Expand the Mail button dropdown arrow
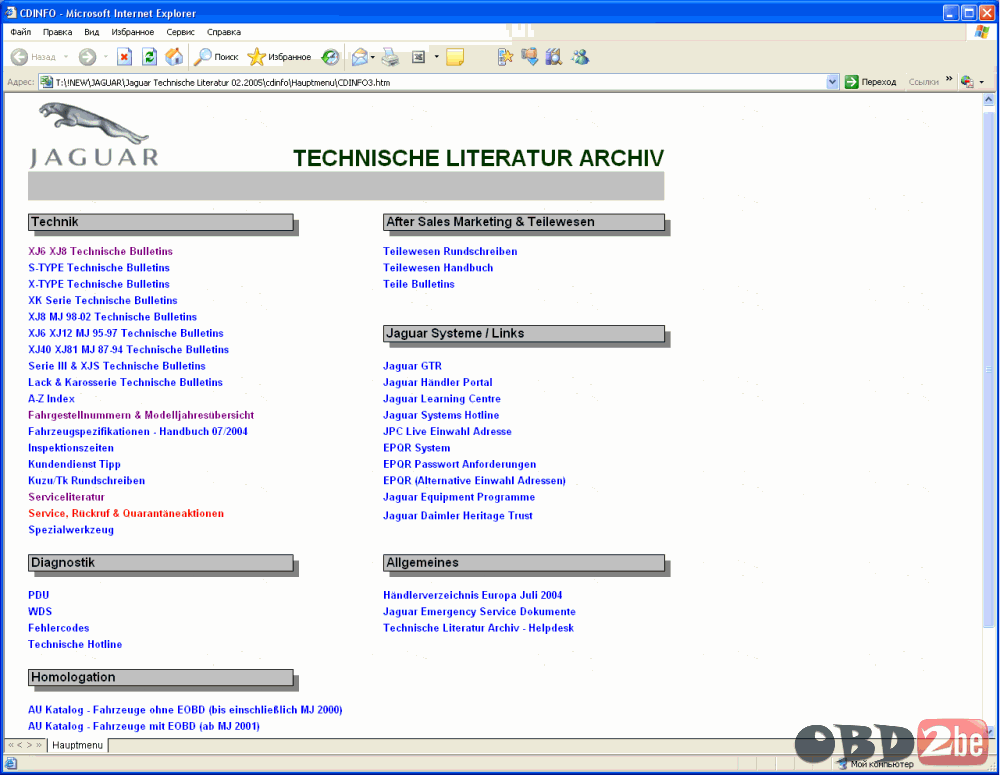Viewport: 1000px width, 775px height. tap(372, 57)
